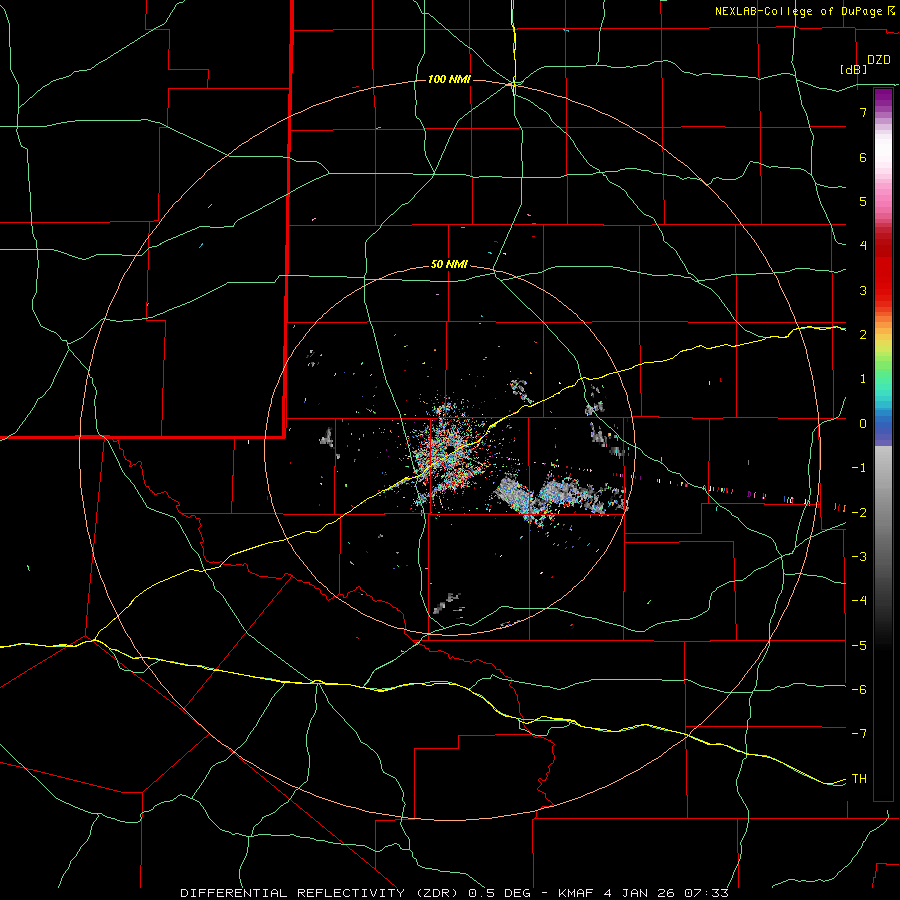Viewport: 900px width, 900px height.
Task: Click the 2 value on color scale
Action: [x=863, y=335]
